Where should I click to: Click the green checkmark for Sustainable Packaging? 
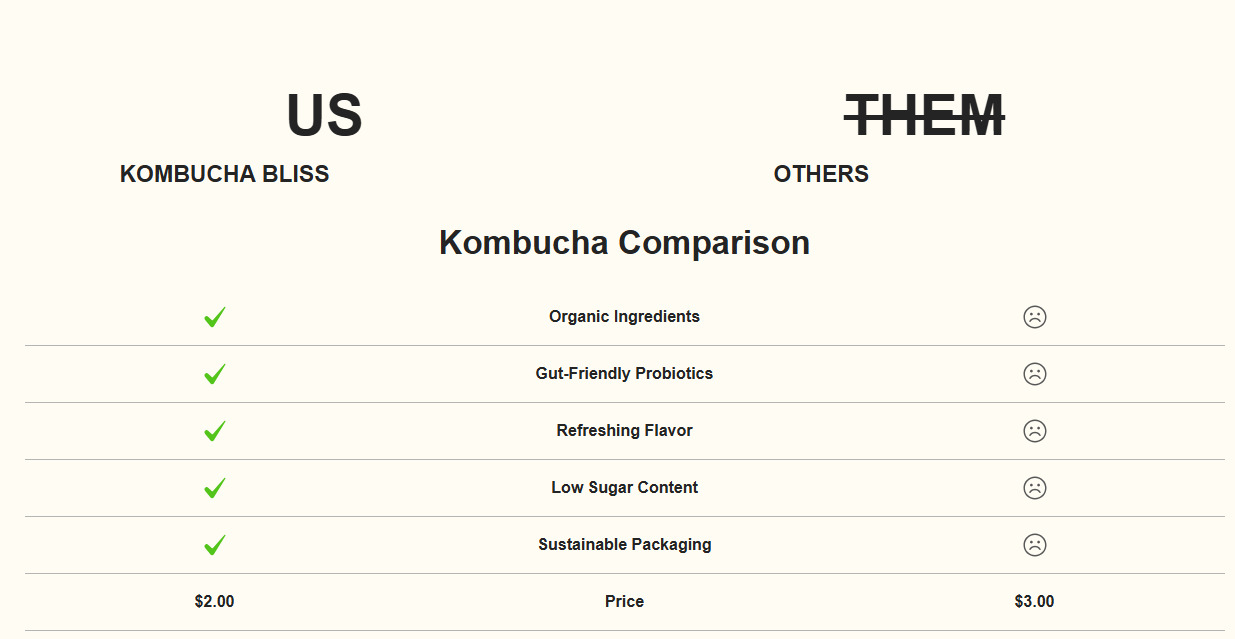[214, 545]
